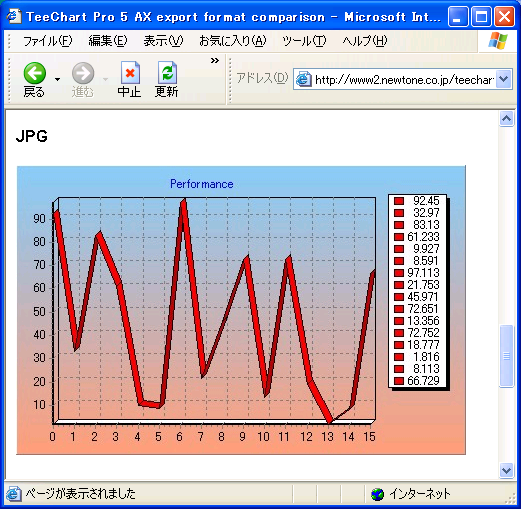
Task: Open the お気に入り(A) menu
Action: tap(233, 41)
